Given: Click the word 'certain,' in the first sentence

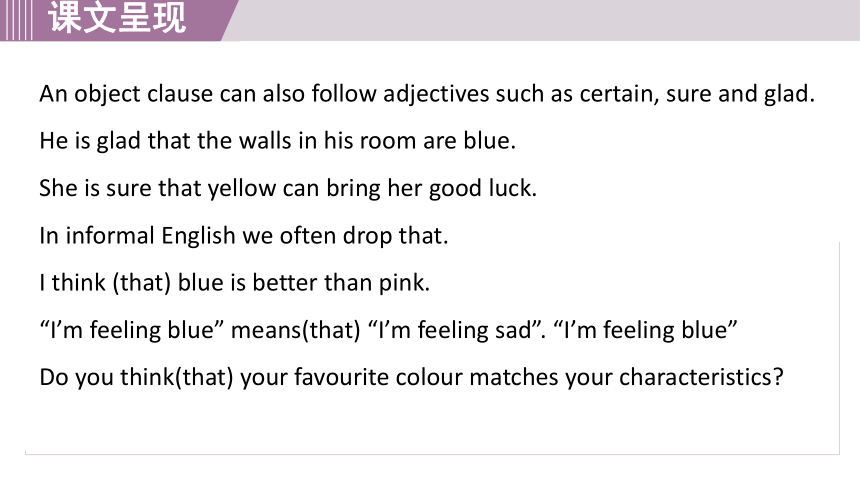Looking at the screenshot, I should tap(619, 94).
